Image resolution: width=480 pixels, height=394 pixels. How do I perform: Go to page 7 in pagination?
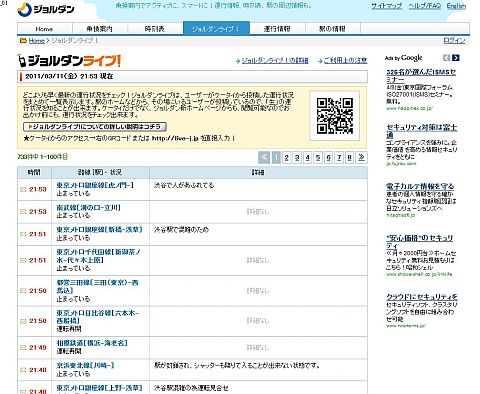click(339, 157)
